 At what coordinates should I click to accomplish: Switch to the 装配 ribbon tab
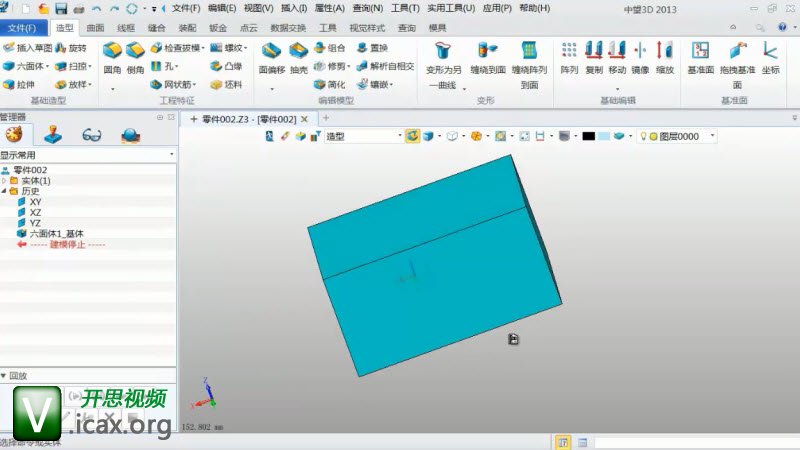click(x=187, y=28)
